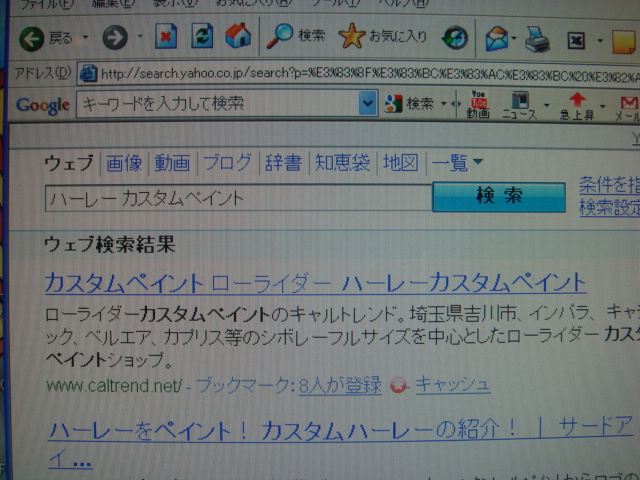
Task: Click the yellow note icon in toolbar
Action: click(624, 42)
